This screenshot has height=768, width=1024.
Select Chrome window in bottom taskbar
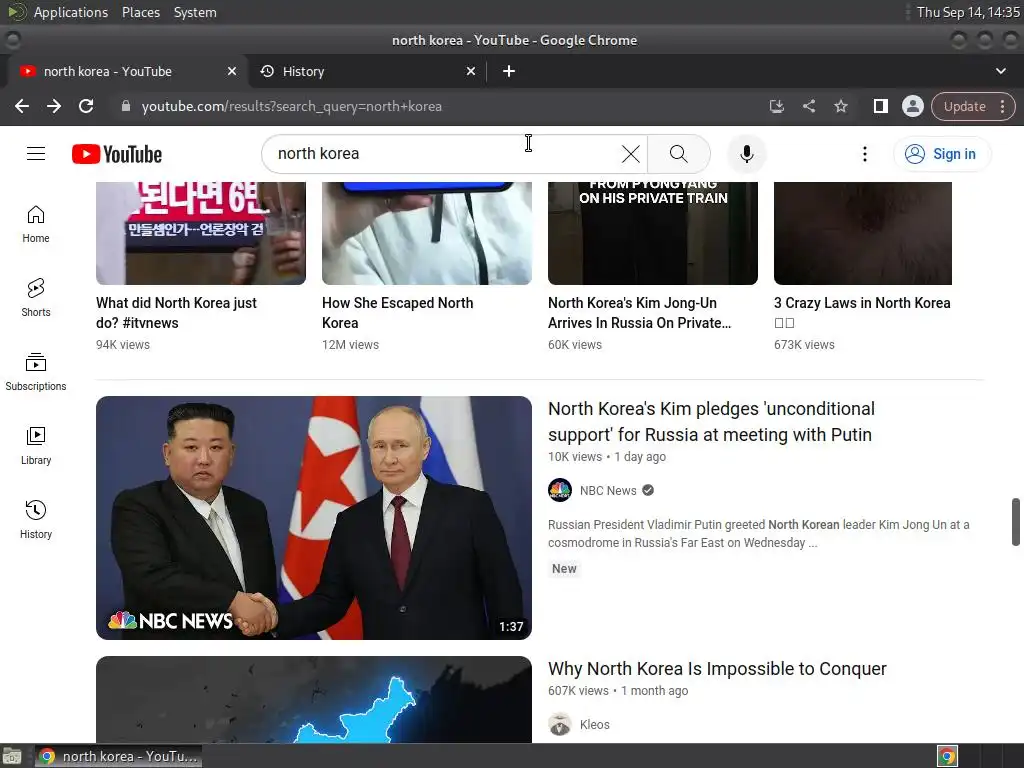click(x=118, y=756)
